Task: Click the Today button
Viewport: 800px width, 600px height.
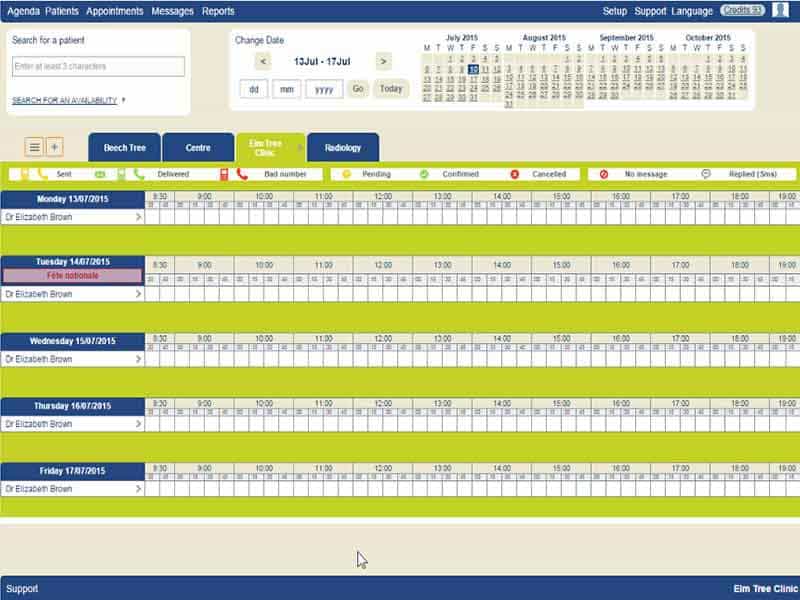Action: pos(391,89)
